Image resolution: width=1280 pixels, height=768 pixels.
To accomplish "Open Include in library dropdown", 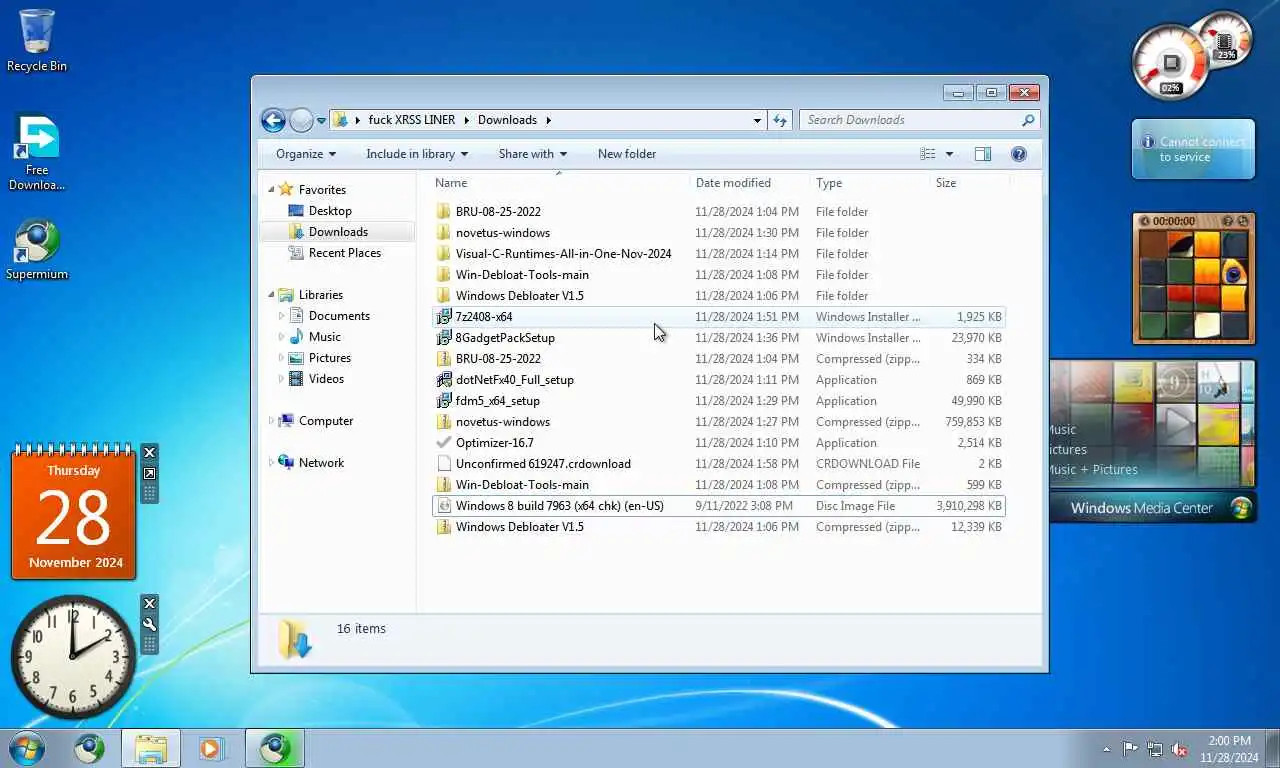I will tap(418, 154).
